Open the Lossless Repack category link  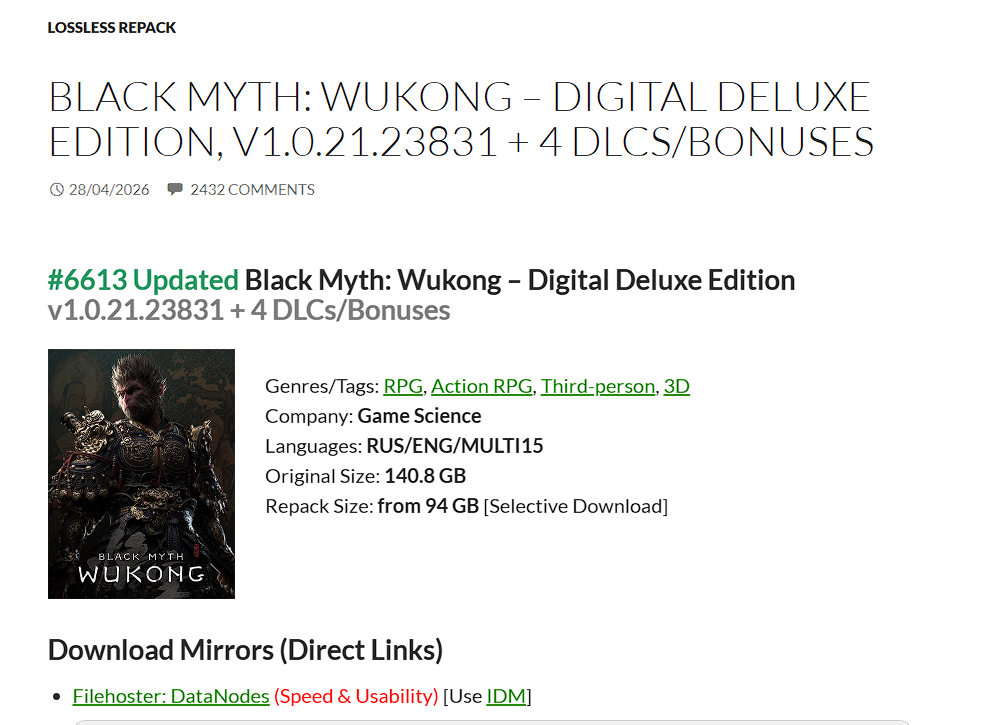coord(112,28)
